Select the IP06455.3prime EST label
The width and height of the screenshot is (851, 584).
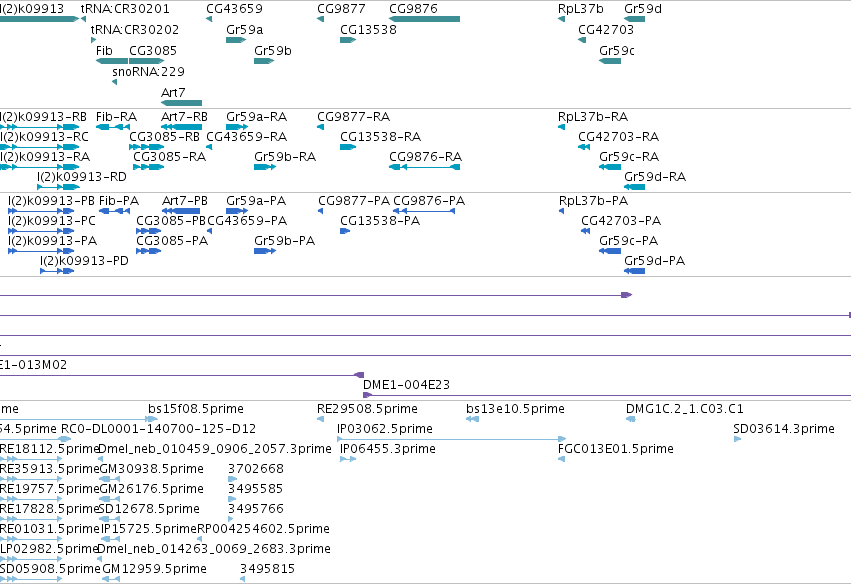[388, 449]
